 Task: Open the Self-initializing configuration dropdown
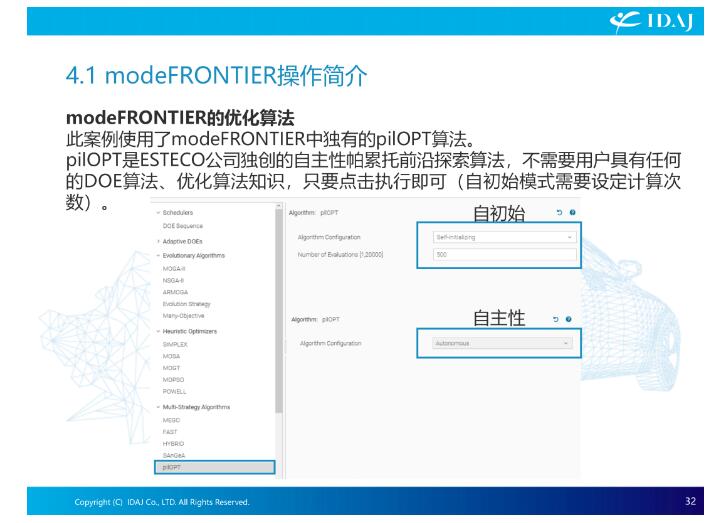pyautogui.click(x=504, y=237)
